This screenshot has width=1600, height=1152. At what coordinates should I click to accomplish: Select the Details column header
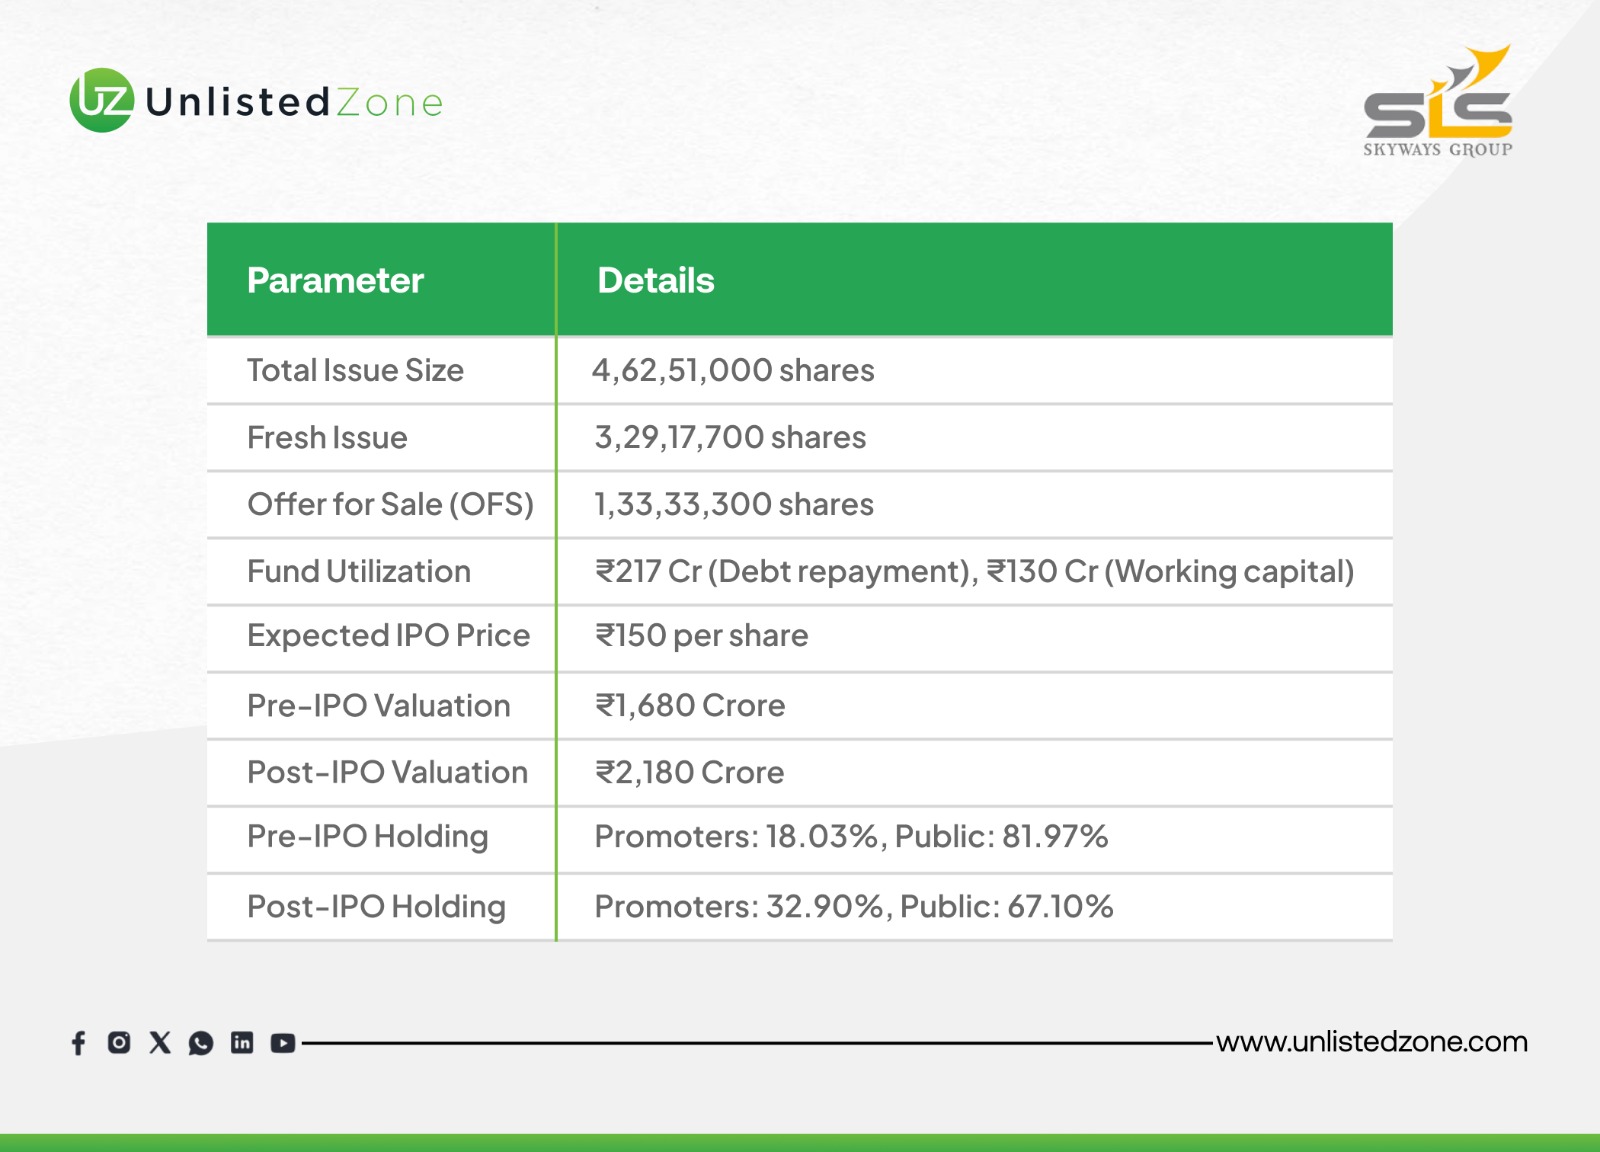coord(656,281)
